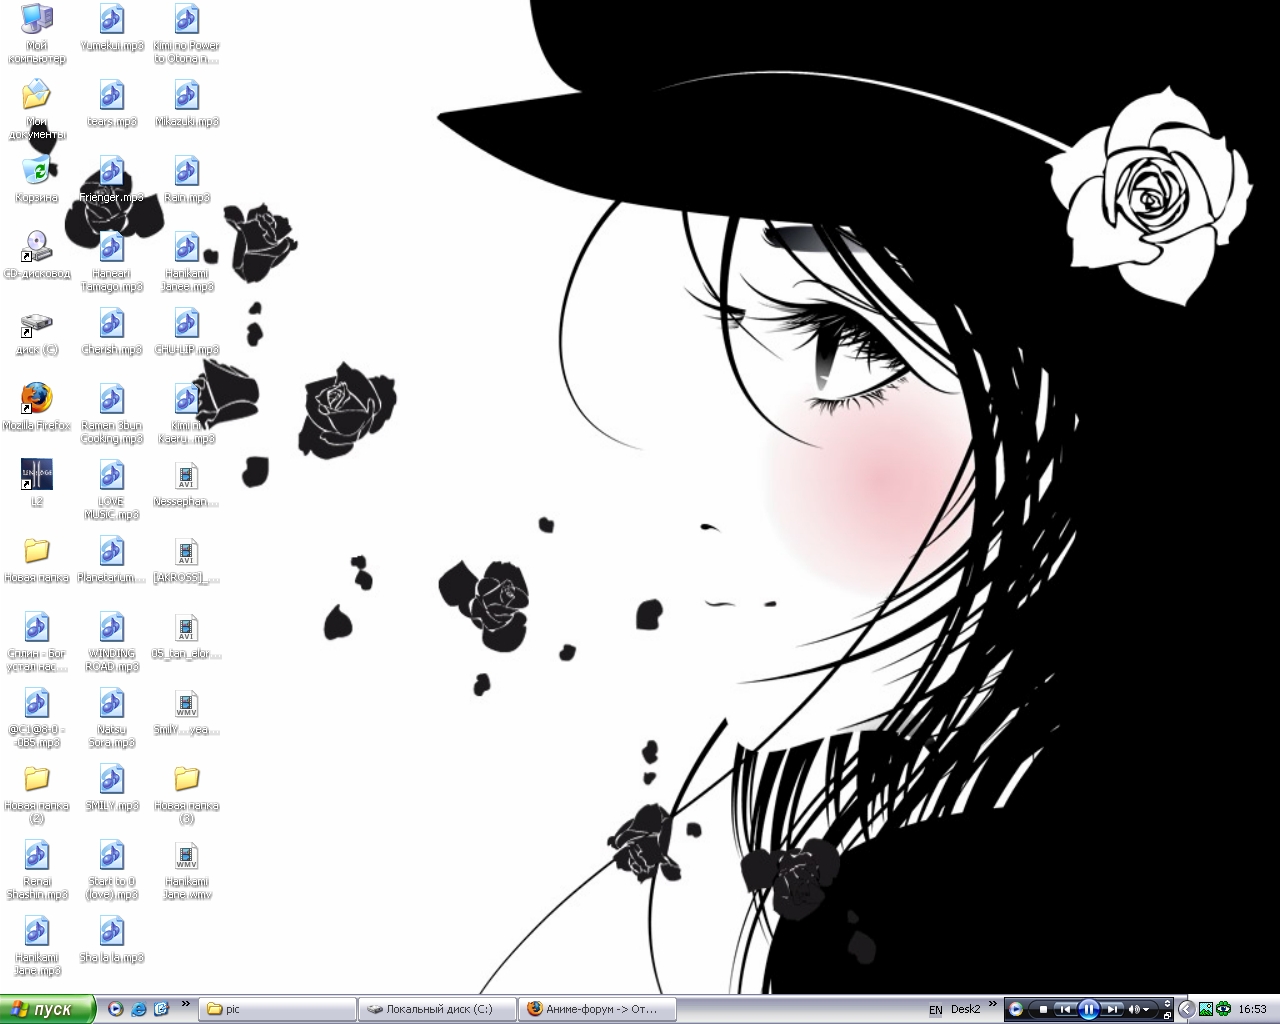Open the Мой компьютер desktop icon
The image size is (1280, 1024).
37,34
